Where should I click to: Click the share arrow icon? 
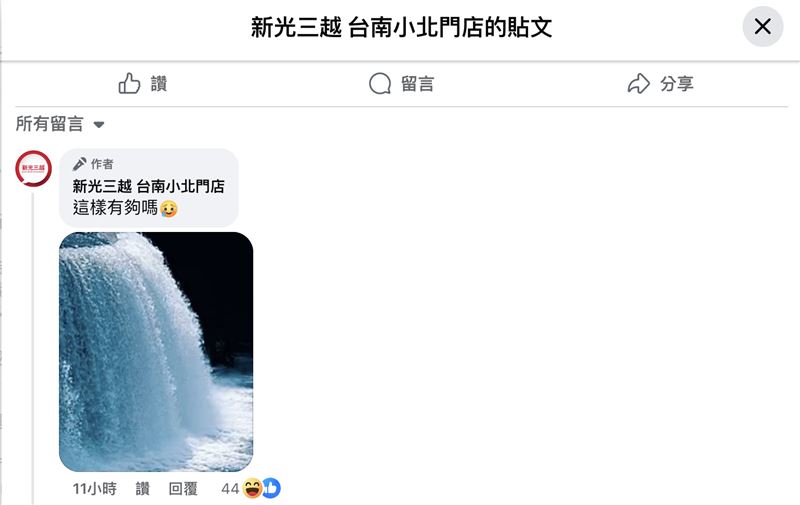point(638,84)
